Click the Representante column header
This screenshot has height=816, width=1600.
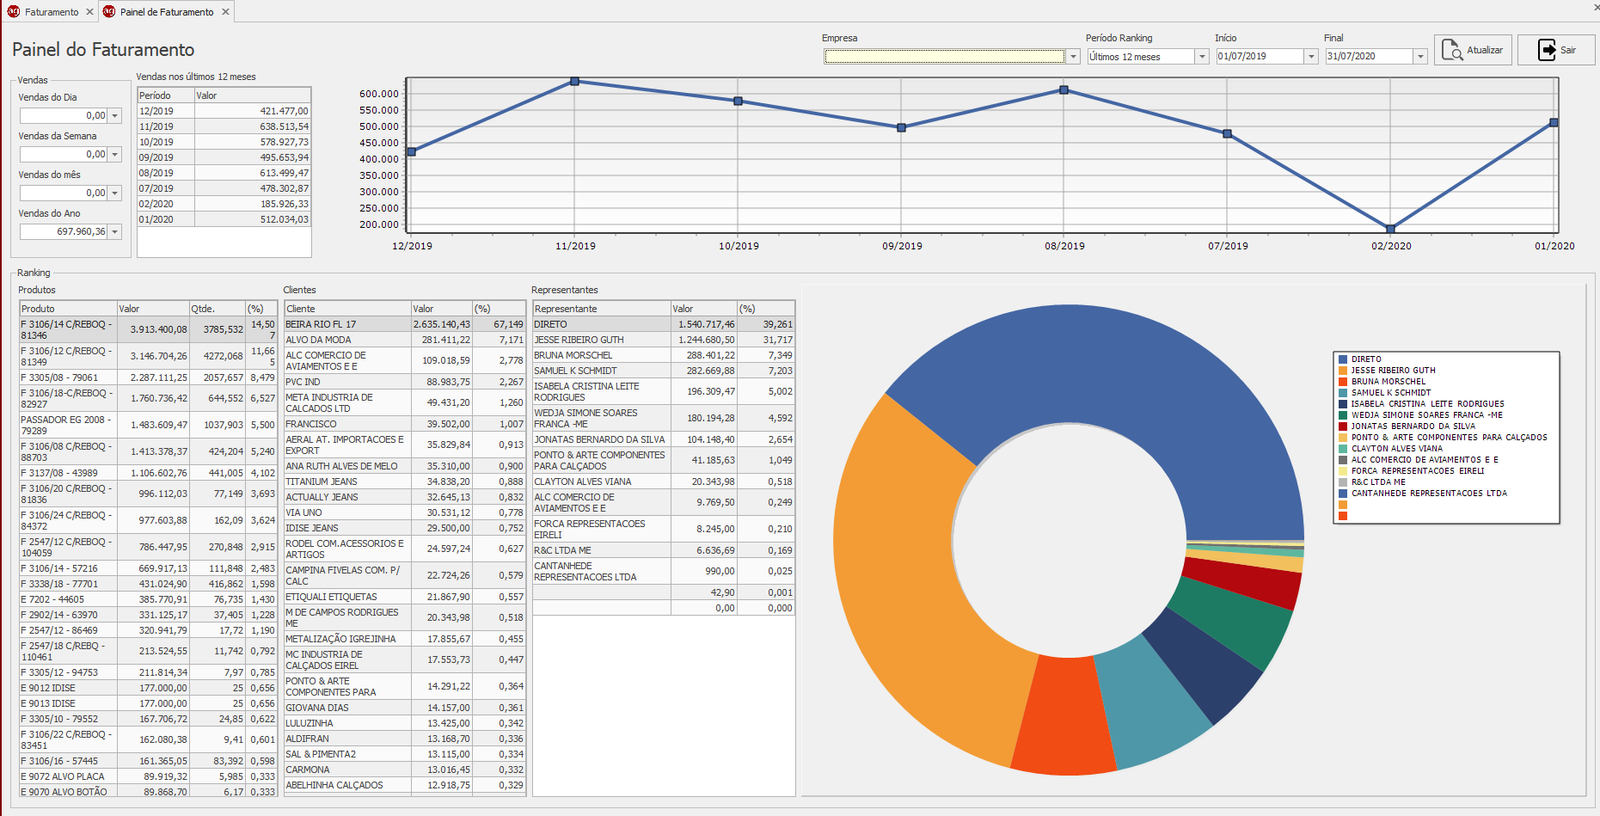(x=600, y=309)
